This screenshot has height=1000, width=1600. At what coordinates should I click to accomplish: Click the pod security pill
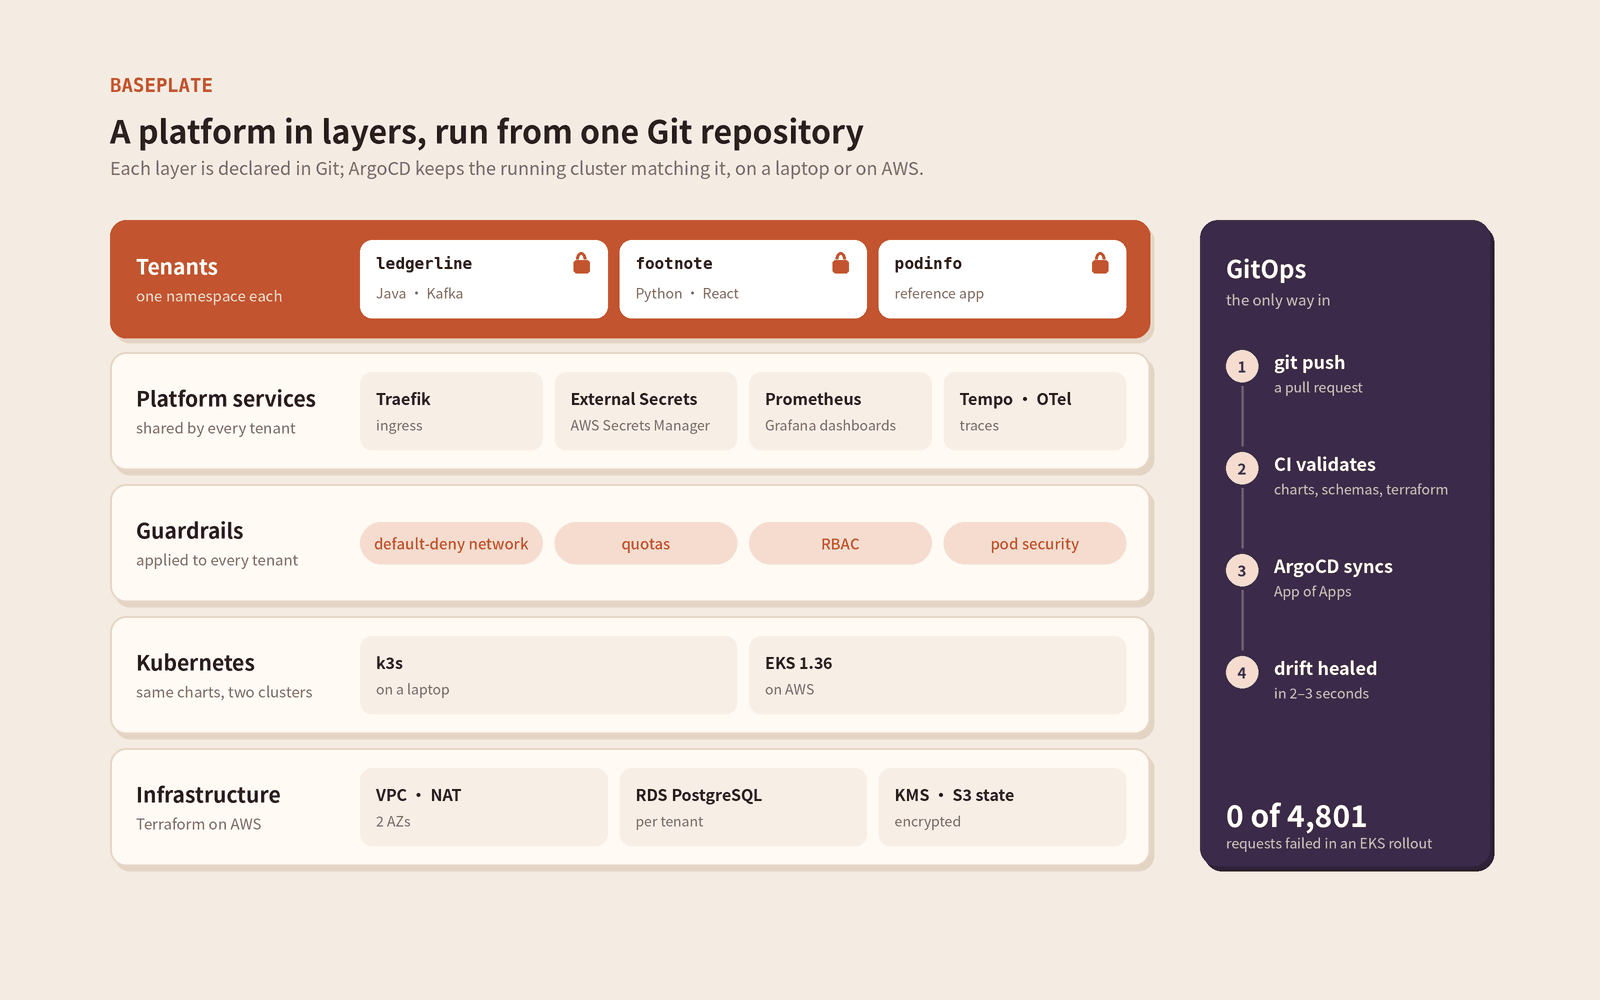(1035, 543)
